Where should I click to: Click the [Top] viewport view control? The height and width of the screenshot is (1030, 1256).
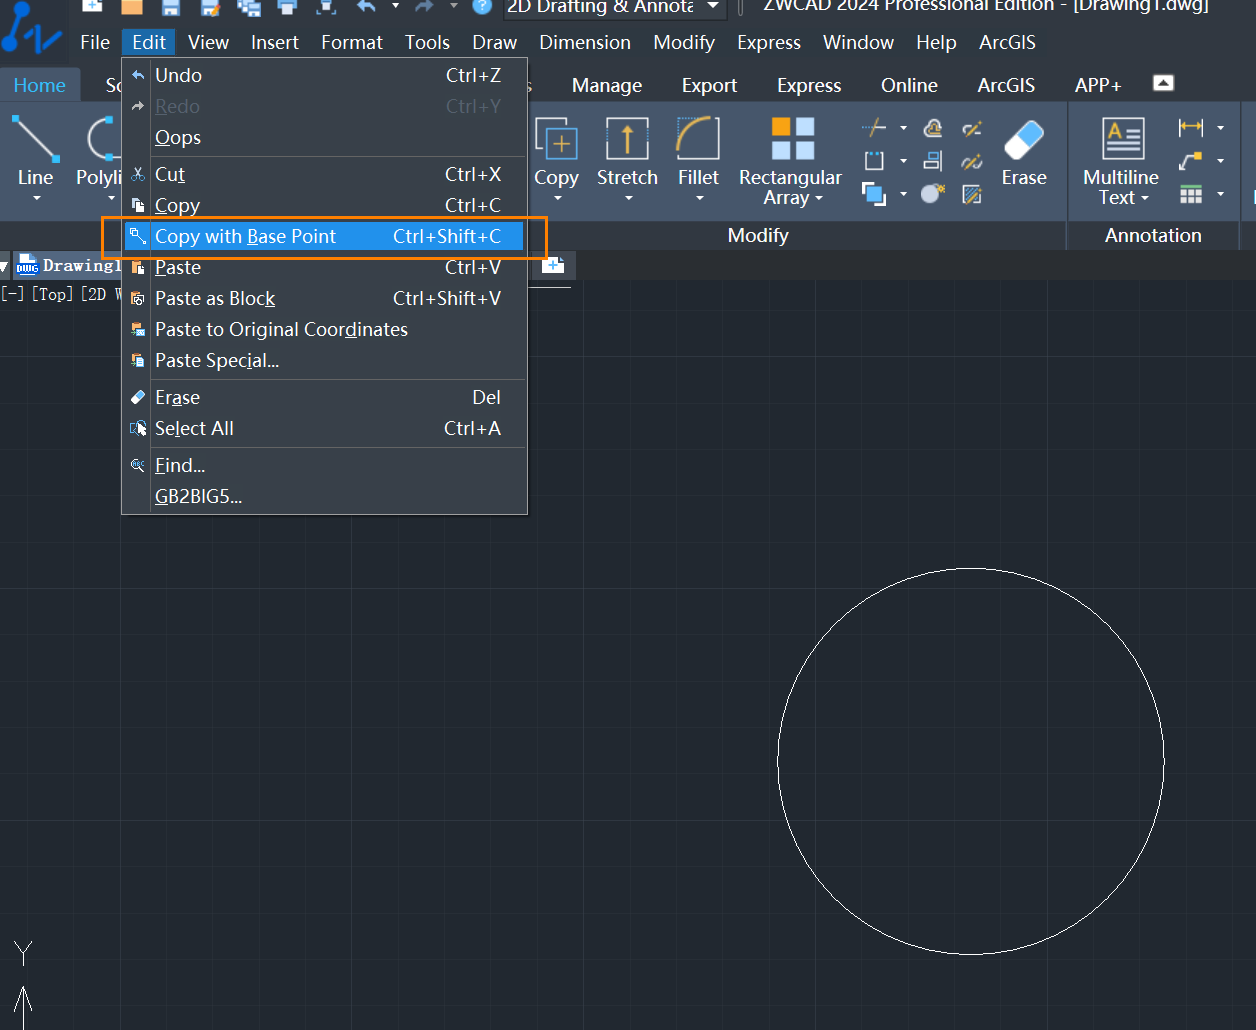click(x=53, y=294)
